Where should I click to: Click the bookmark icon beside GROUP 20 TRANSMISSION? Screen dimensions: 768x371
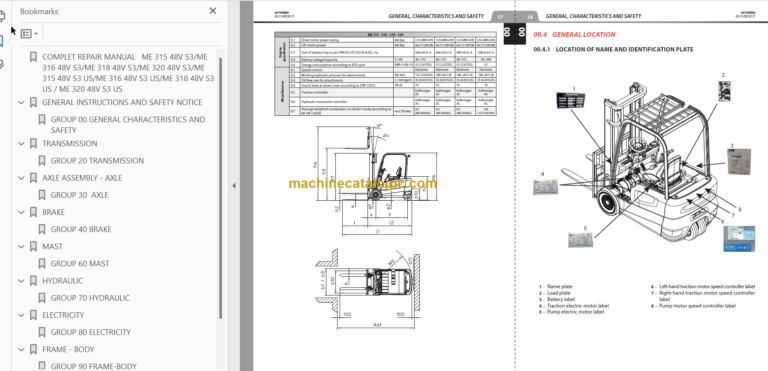42,161
